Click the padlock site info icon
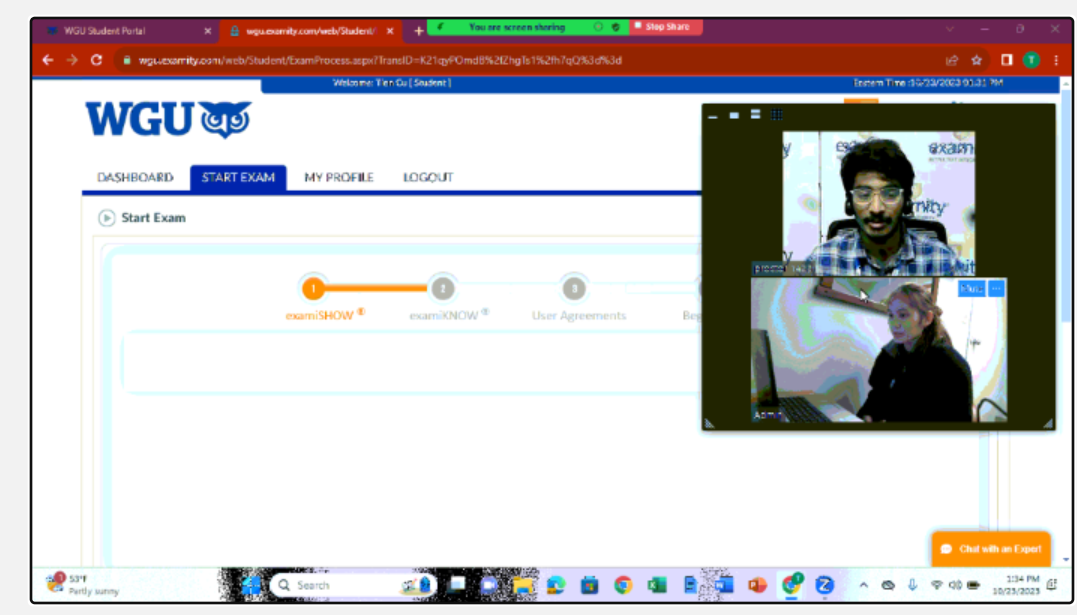The width and height of the screenshot is (1077, 615). [127, 60]
